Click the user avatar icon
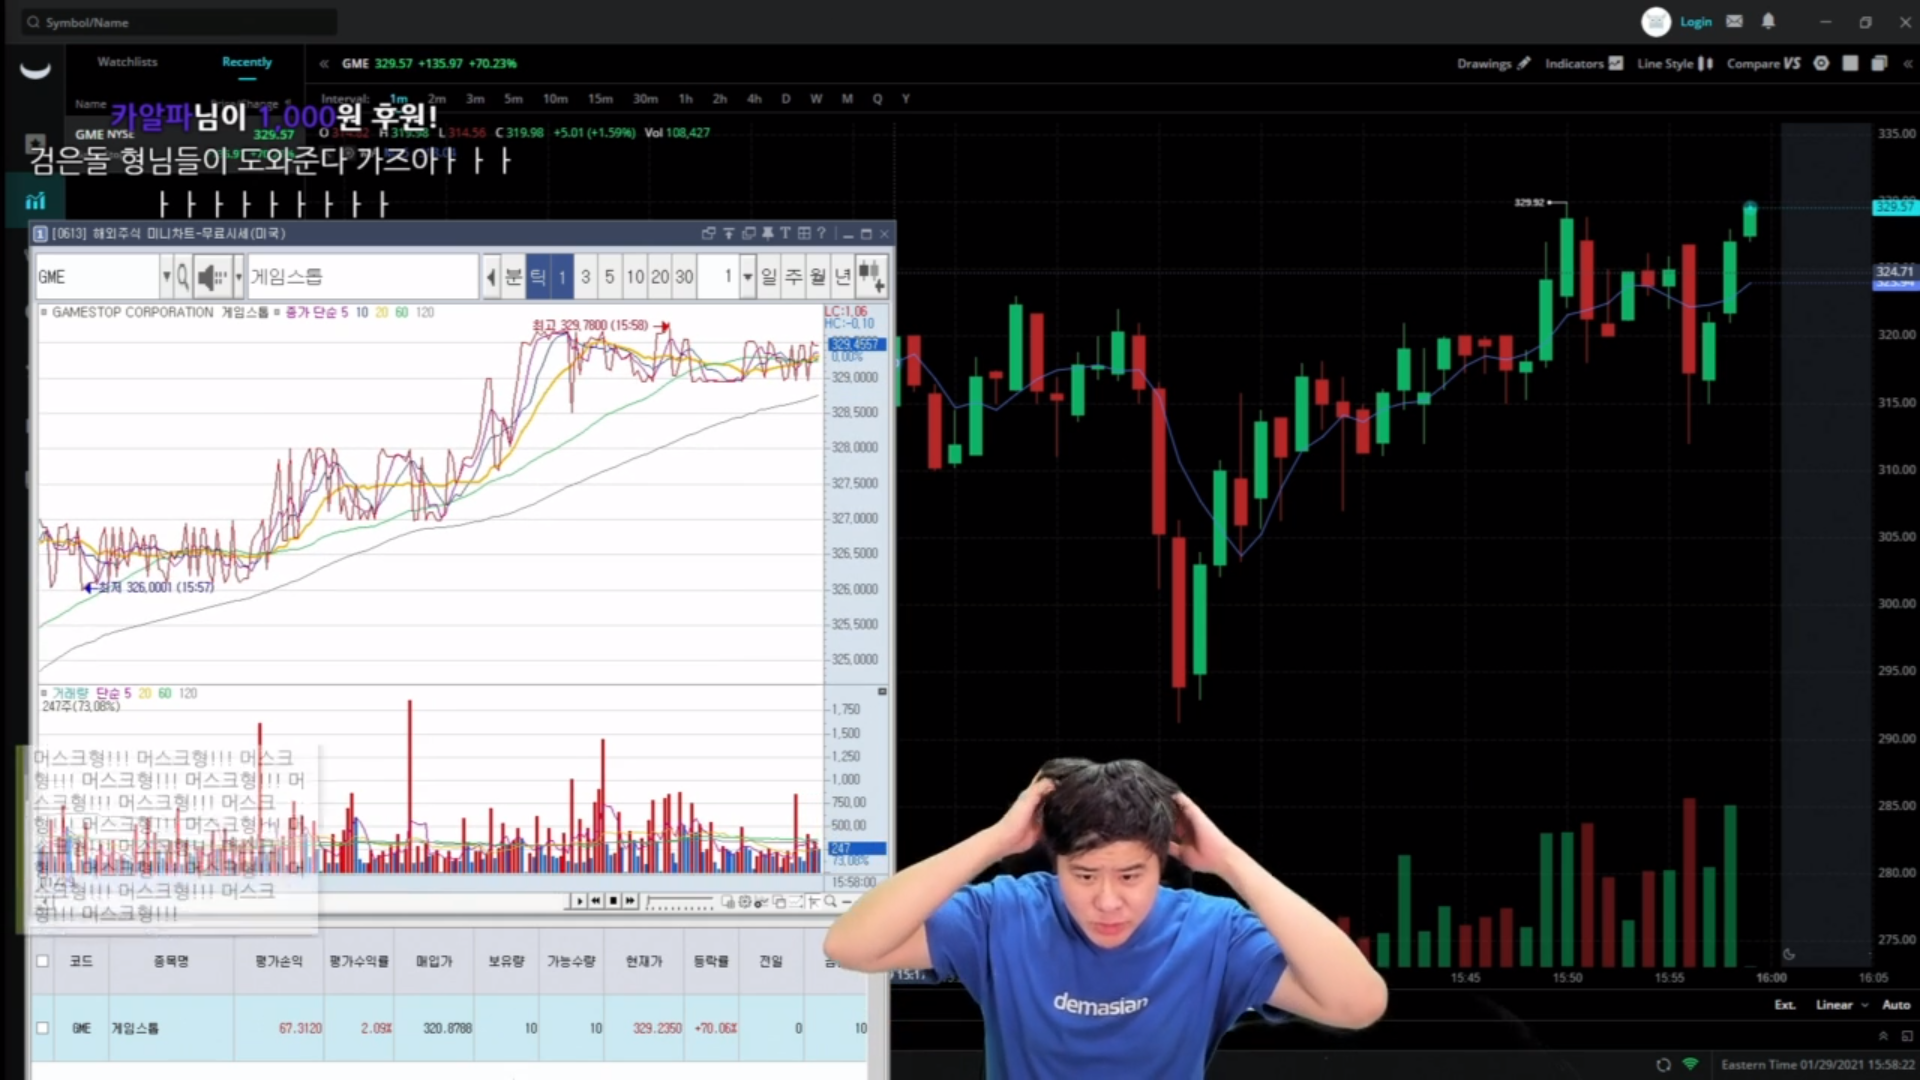1920x1080 pixels. (1656, 21)
